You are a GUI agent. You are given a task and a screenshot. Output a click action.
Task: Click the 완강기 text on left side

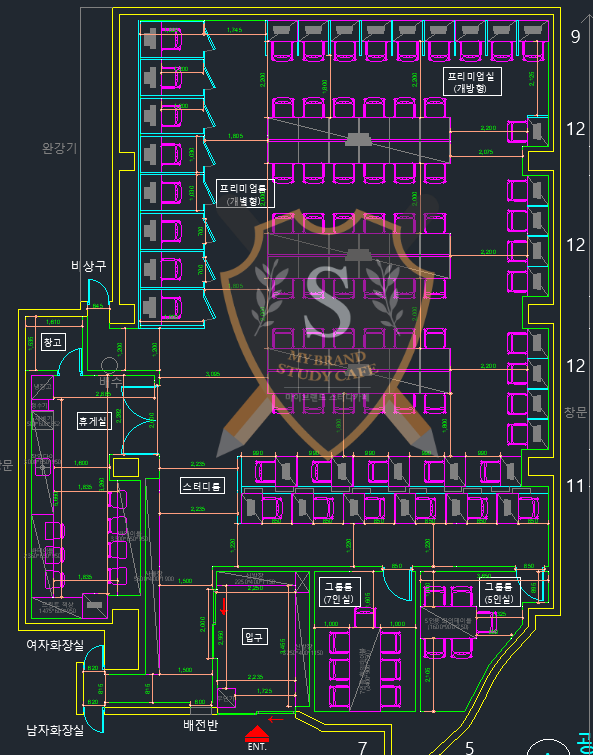[x=60, y=148]
